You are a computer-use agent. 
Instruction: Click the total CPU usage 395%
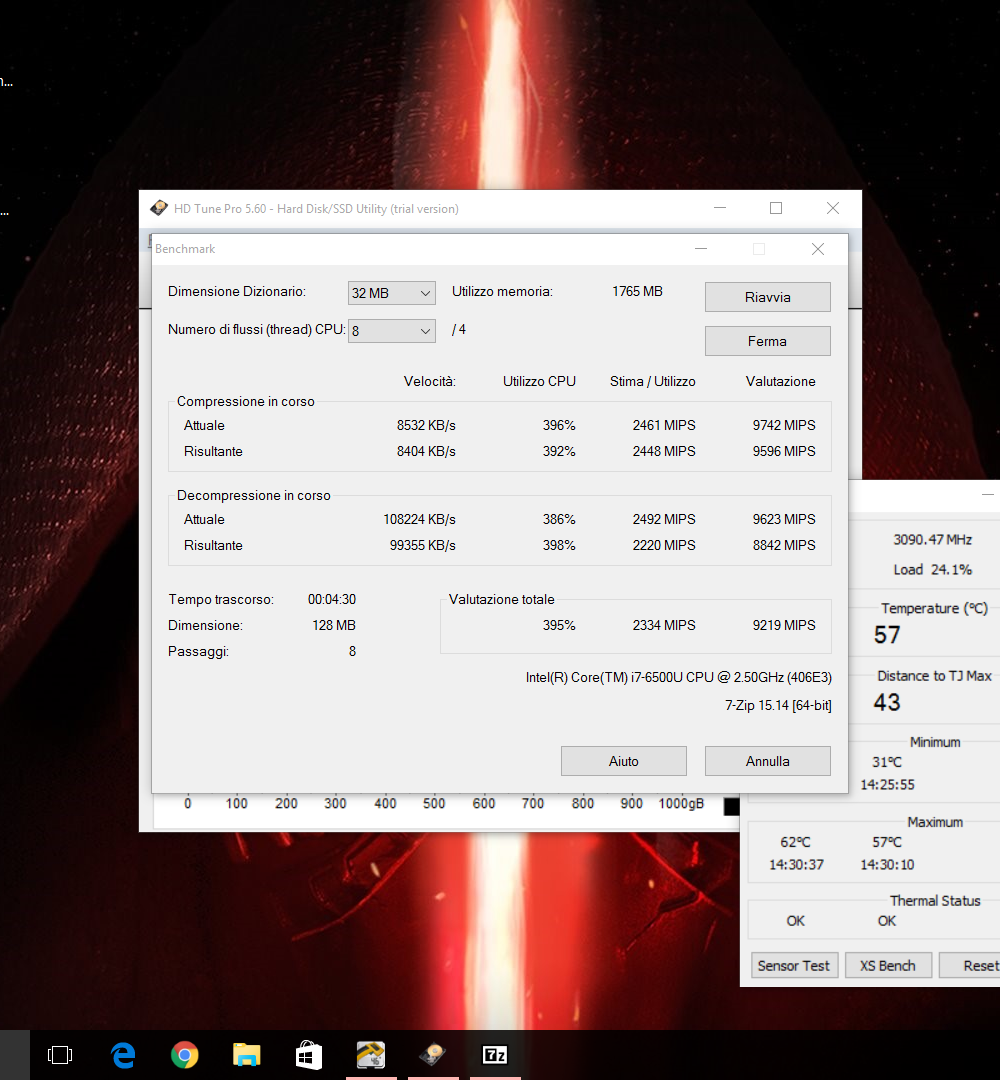pyautogui.click(x=559, y=625)
